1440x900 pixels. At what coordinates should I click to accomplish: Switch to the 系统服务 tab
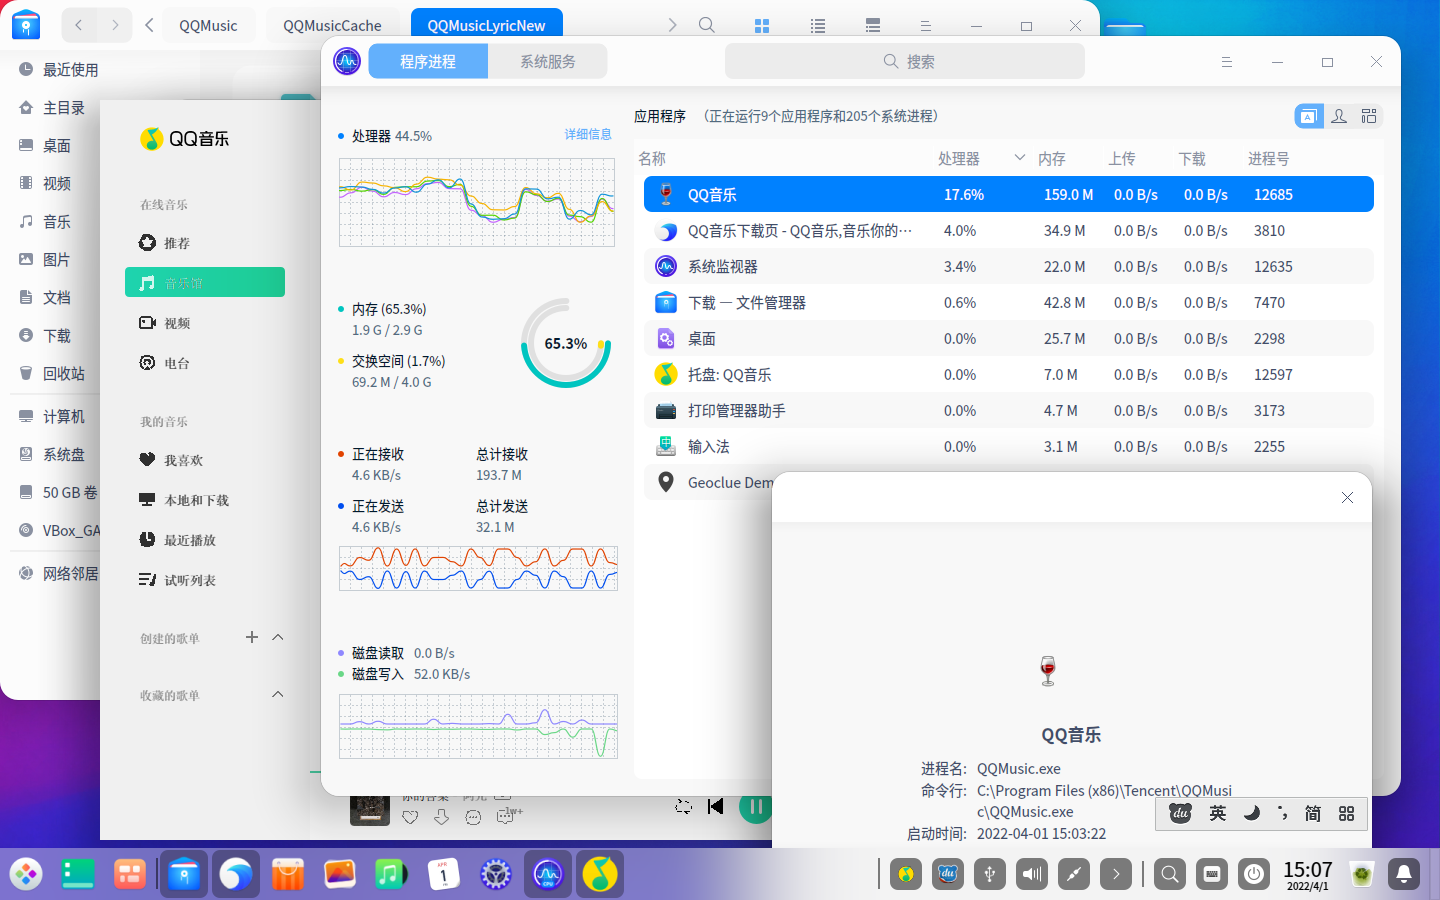[x=547, y=61]
